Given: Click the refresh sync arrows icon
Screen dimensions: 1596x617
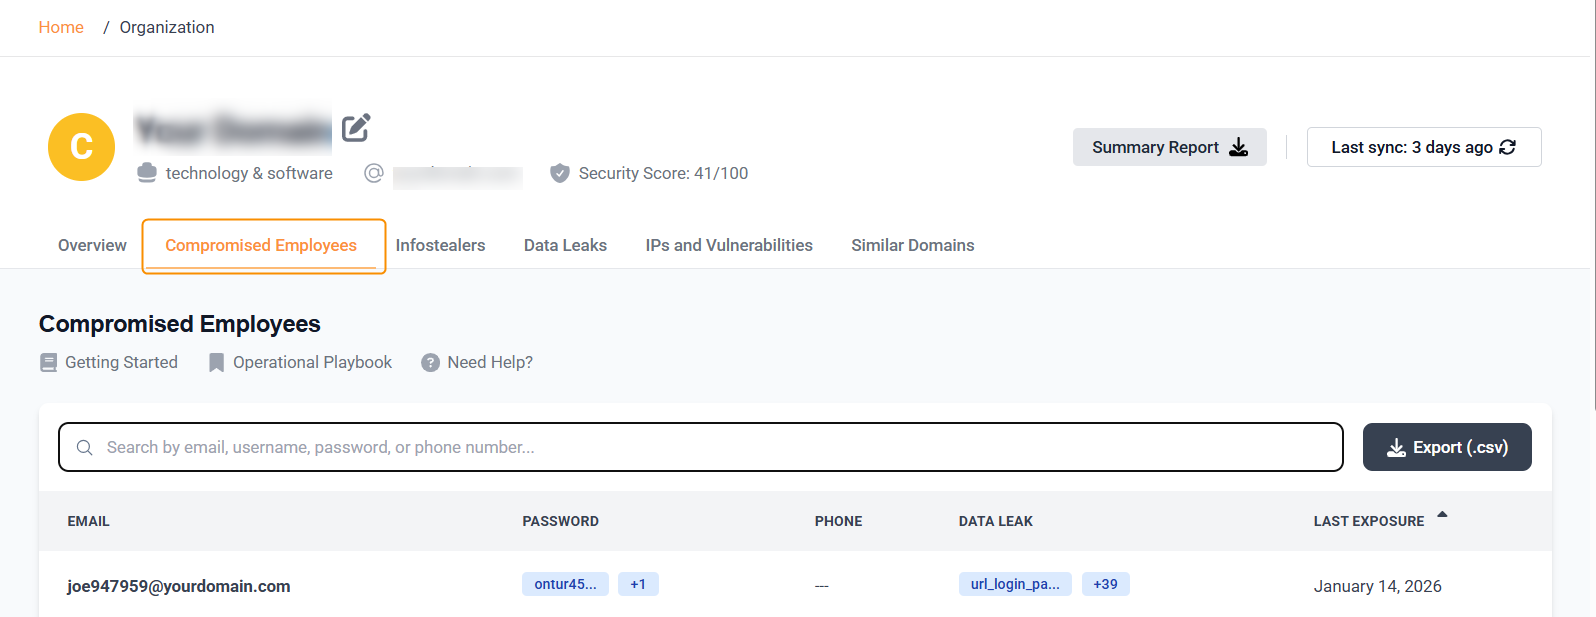Looking at the screenshot, I should click(1507, 147).
